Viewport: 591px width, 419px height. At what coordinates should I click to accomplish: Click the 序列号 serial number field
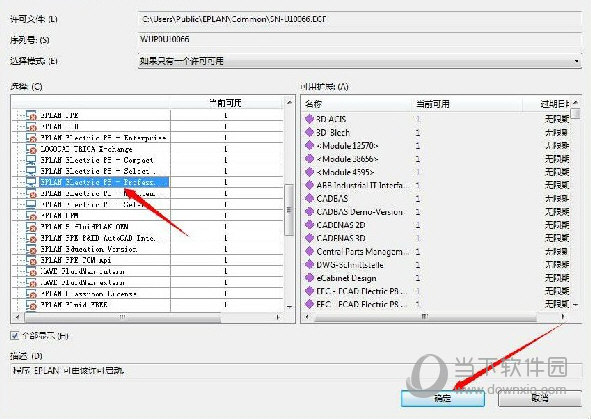360,40
